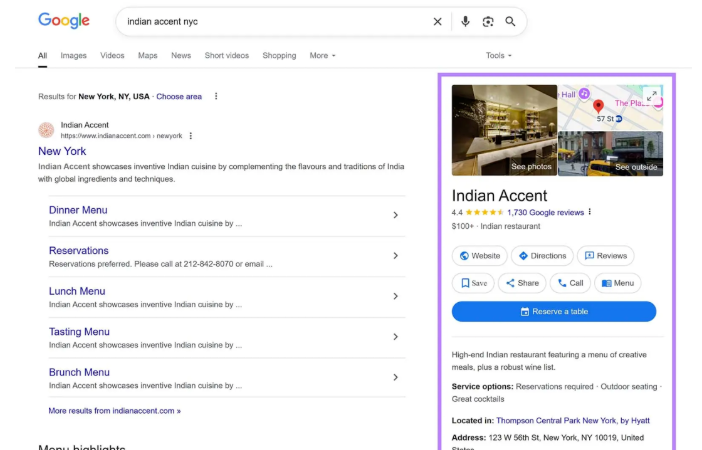Clear the search query with X icon

[437, 22]
